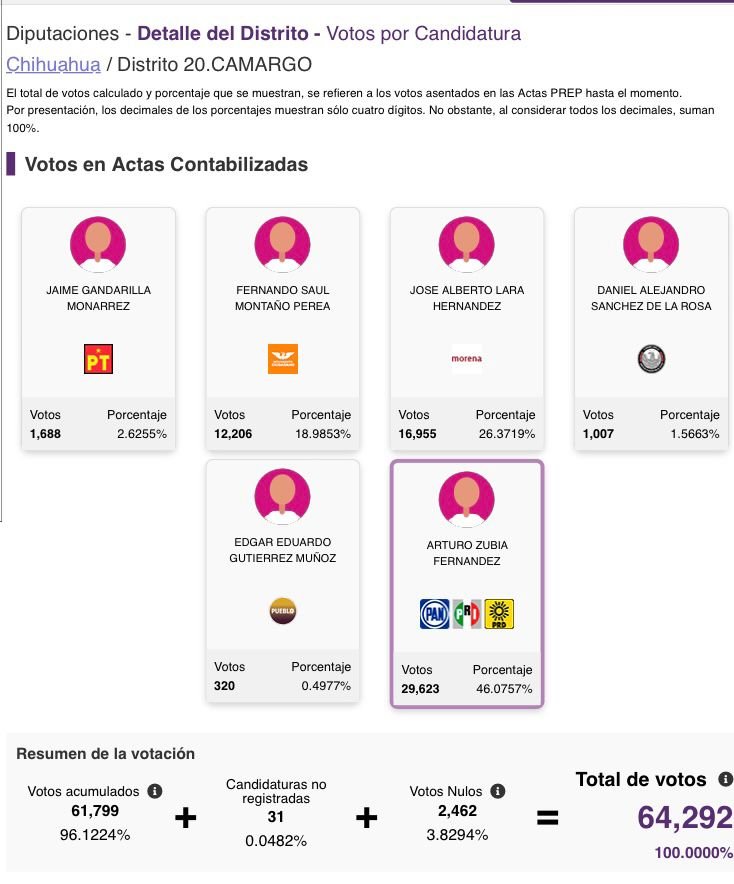Viewport: 734px width, 884px height.
Task: Select Jose Alberto Lara Hernandez avatar
Action: pyautogui.click(x=467, y=243)
